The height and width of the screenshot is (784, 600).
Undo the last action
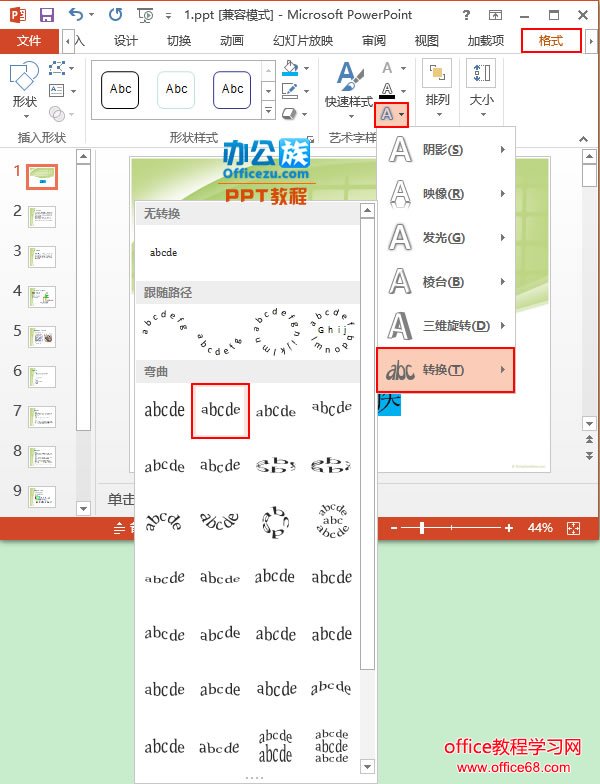click(76, 14)
